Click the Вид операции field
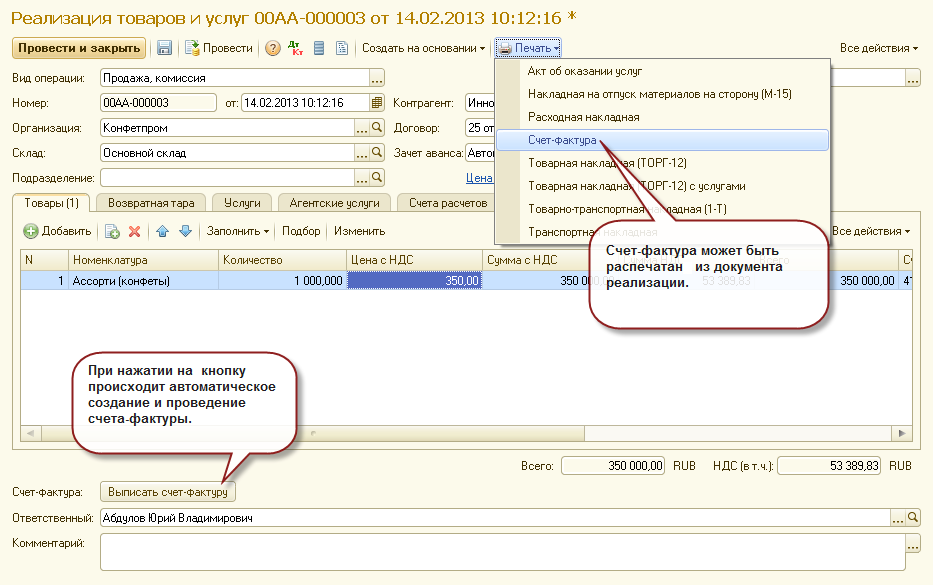Screen dimensions: 933x585 [235, 78]
